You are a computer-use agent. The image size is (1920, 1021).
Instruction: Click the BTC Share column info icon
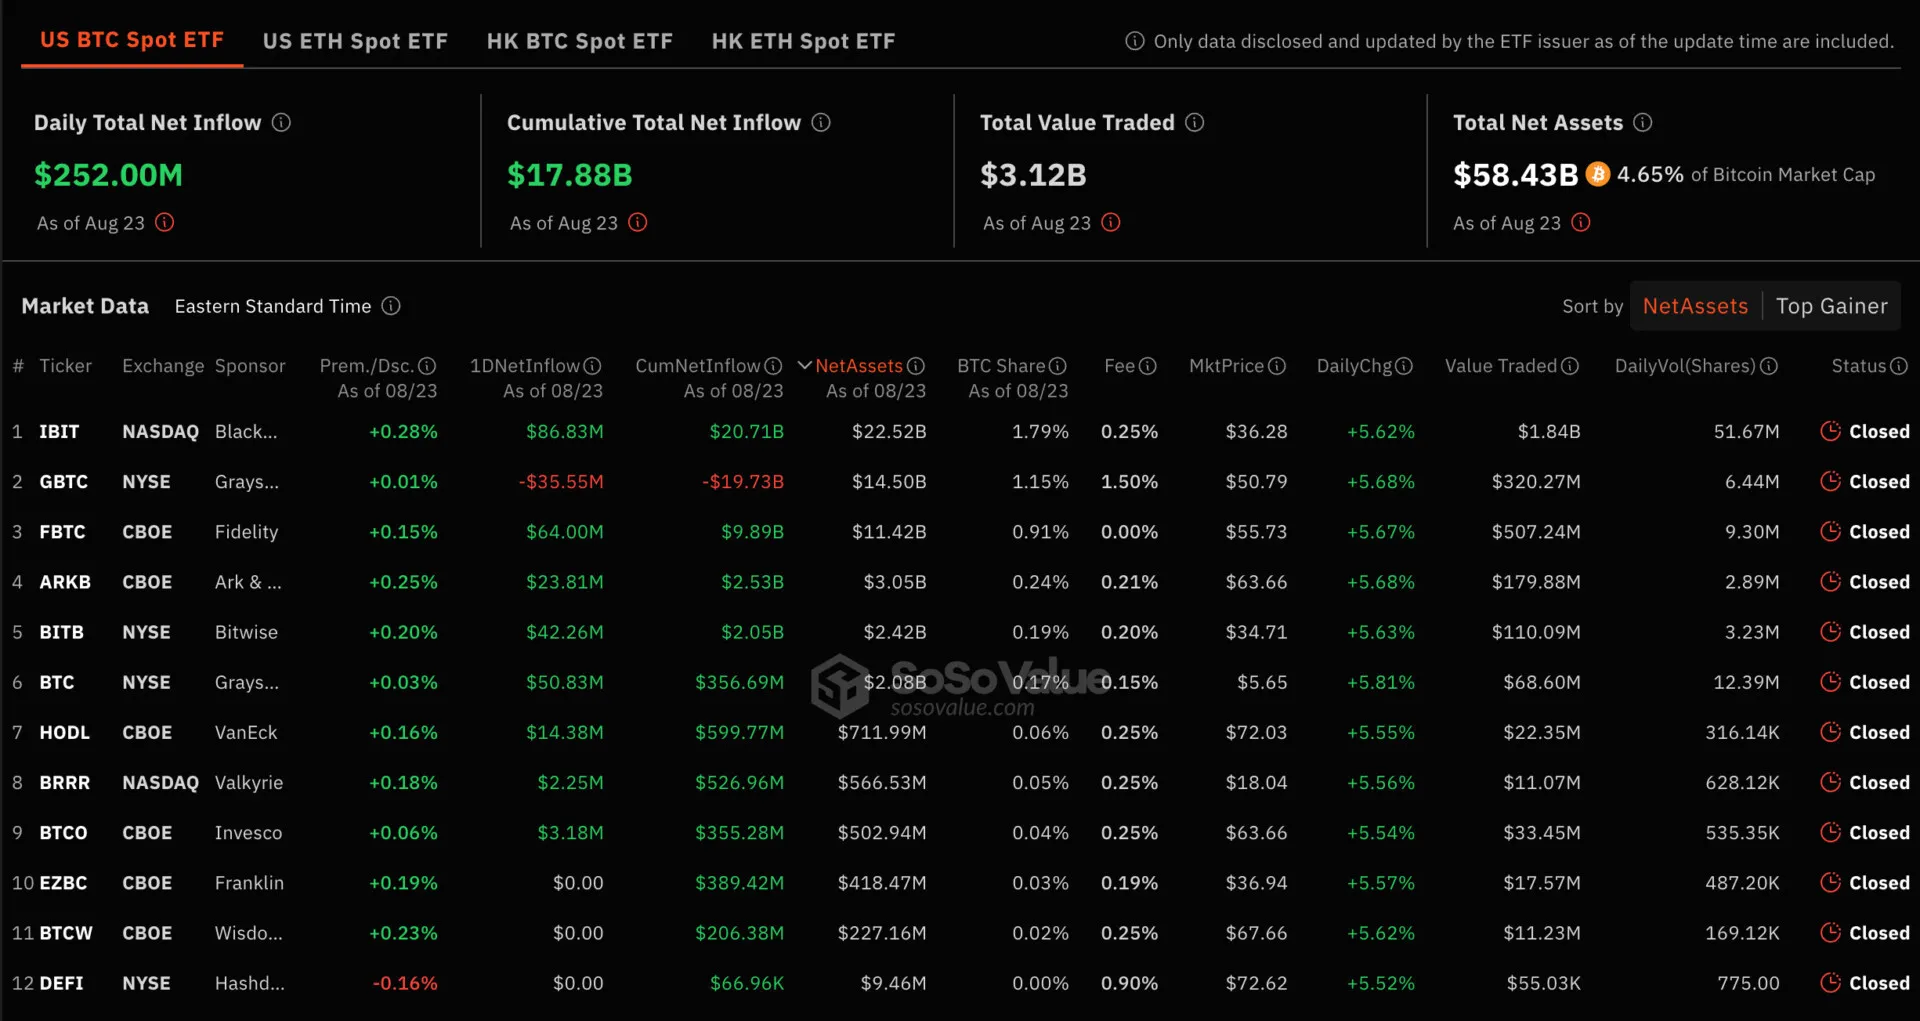pos(1058,366)
